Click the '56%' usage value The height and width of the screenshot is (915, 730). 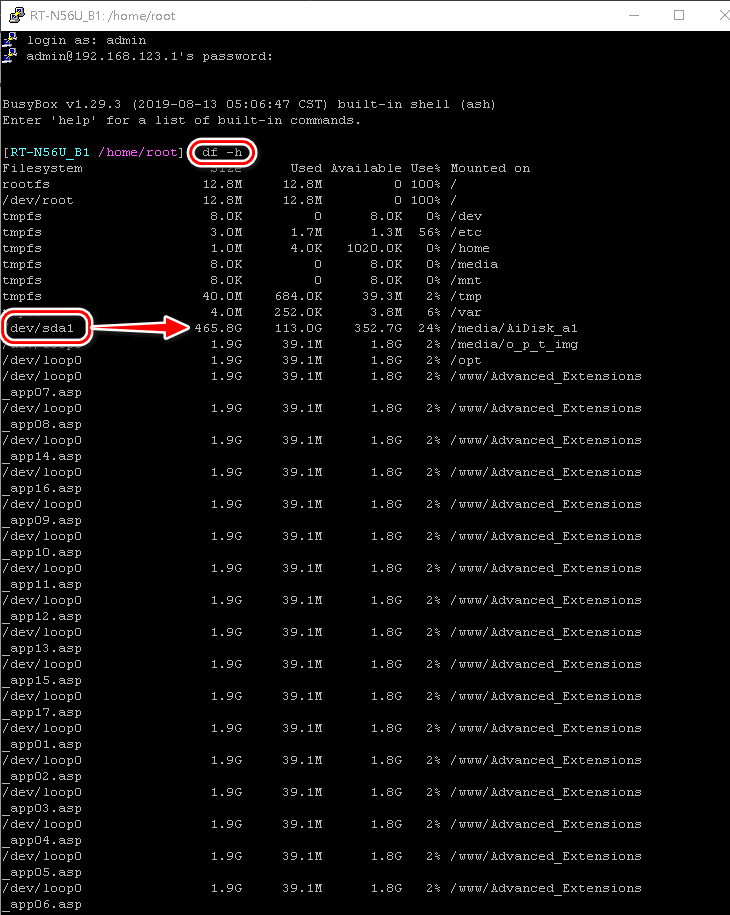click(x=429, y=232)
